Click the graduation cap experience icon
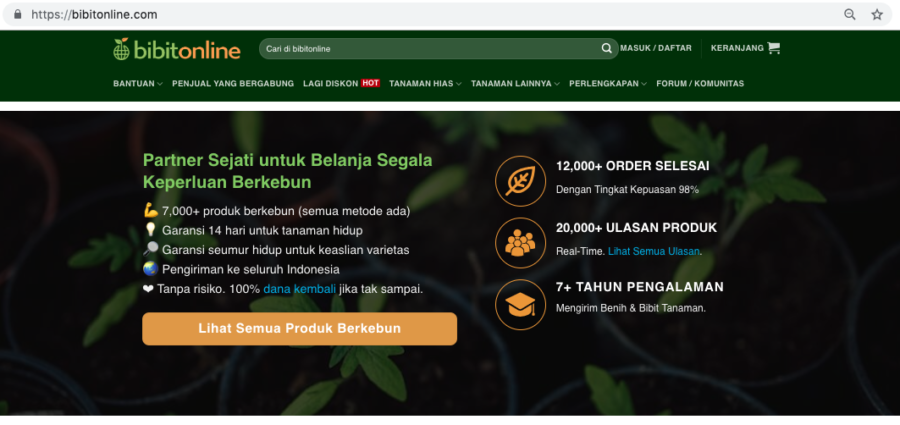900x425 pixels. click(x=520, y=304)
